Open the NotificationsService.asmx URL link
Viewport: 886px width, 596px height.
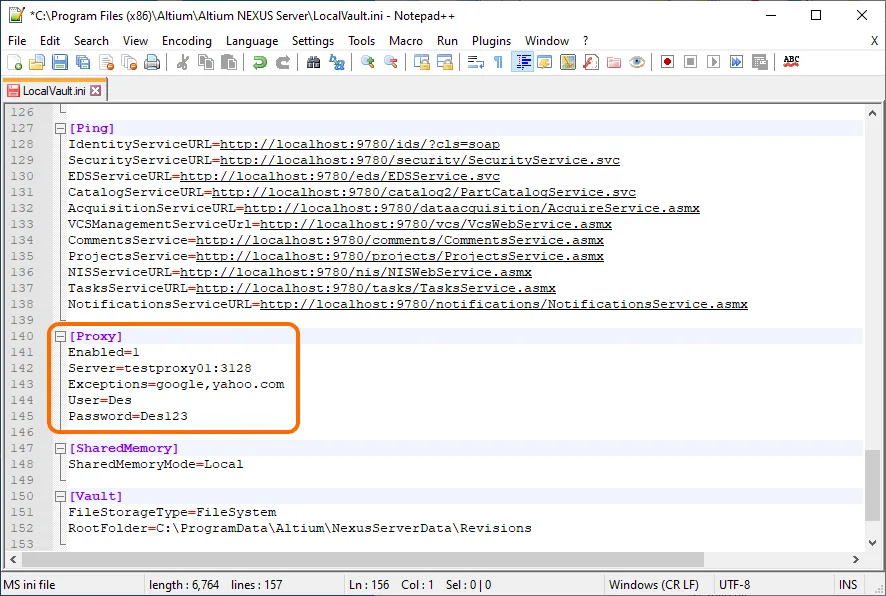coord(503,304)
